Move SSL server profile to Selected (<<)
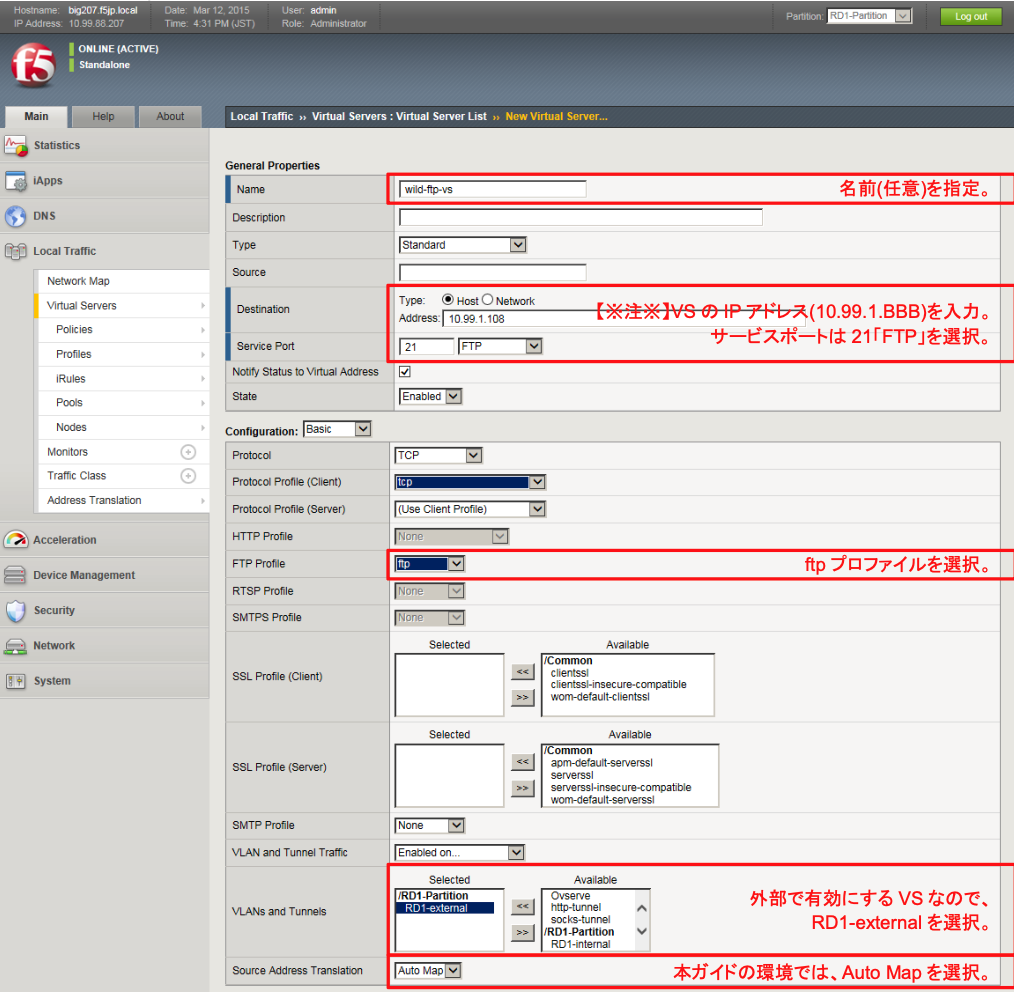Screen dimensions: 1014x992 click(x=523, y=762)
